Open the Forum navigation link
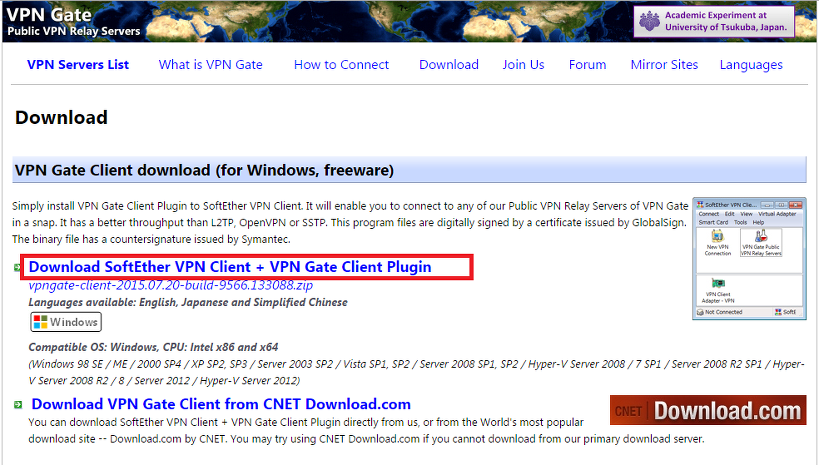The height and width of the screenshot is (465, 819). (587, 65)
